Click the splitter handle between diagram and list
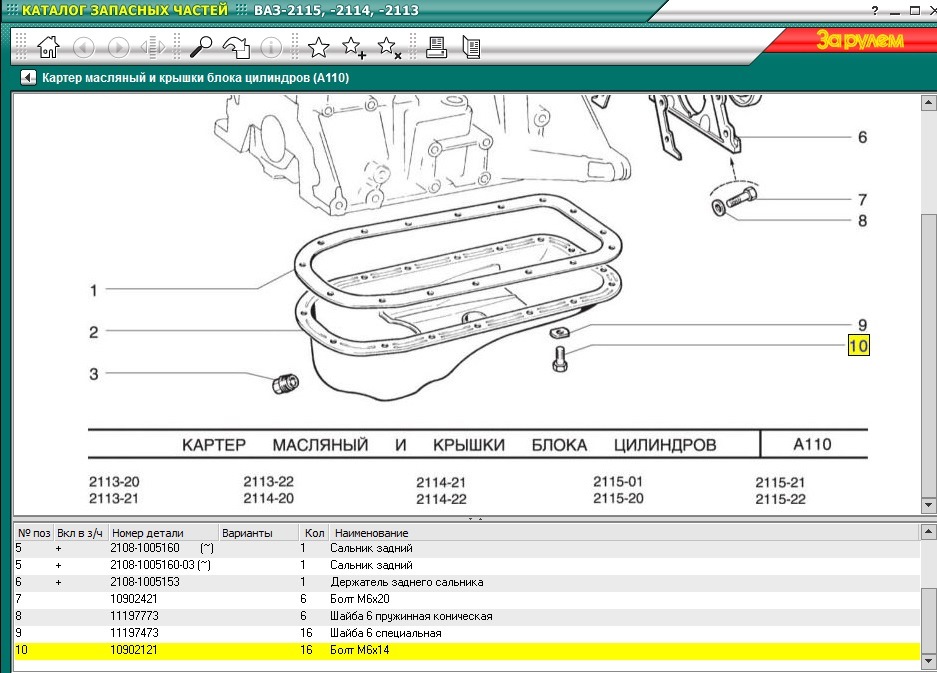This screenshot has width=937, height=673. (475, 519)
